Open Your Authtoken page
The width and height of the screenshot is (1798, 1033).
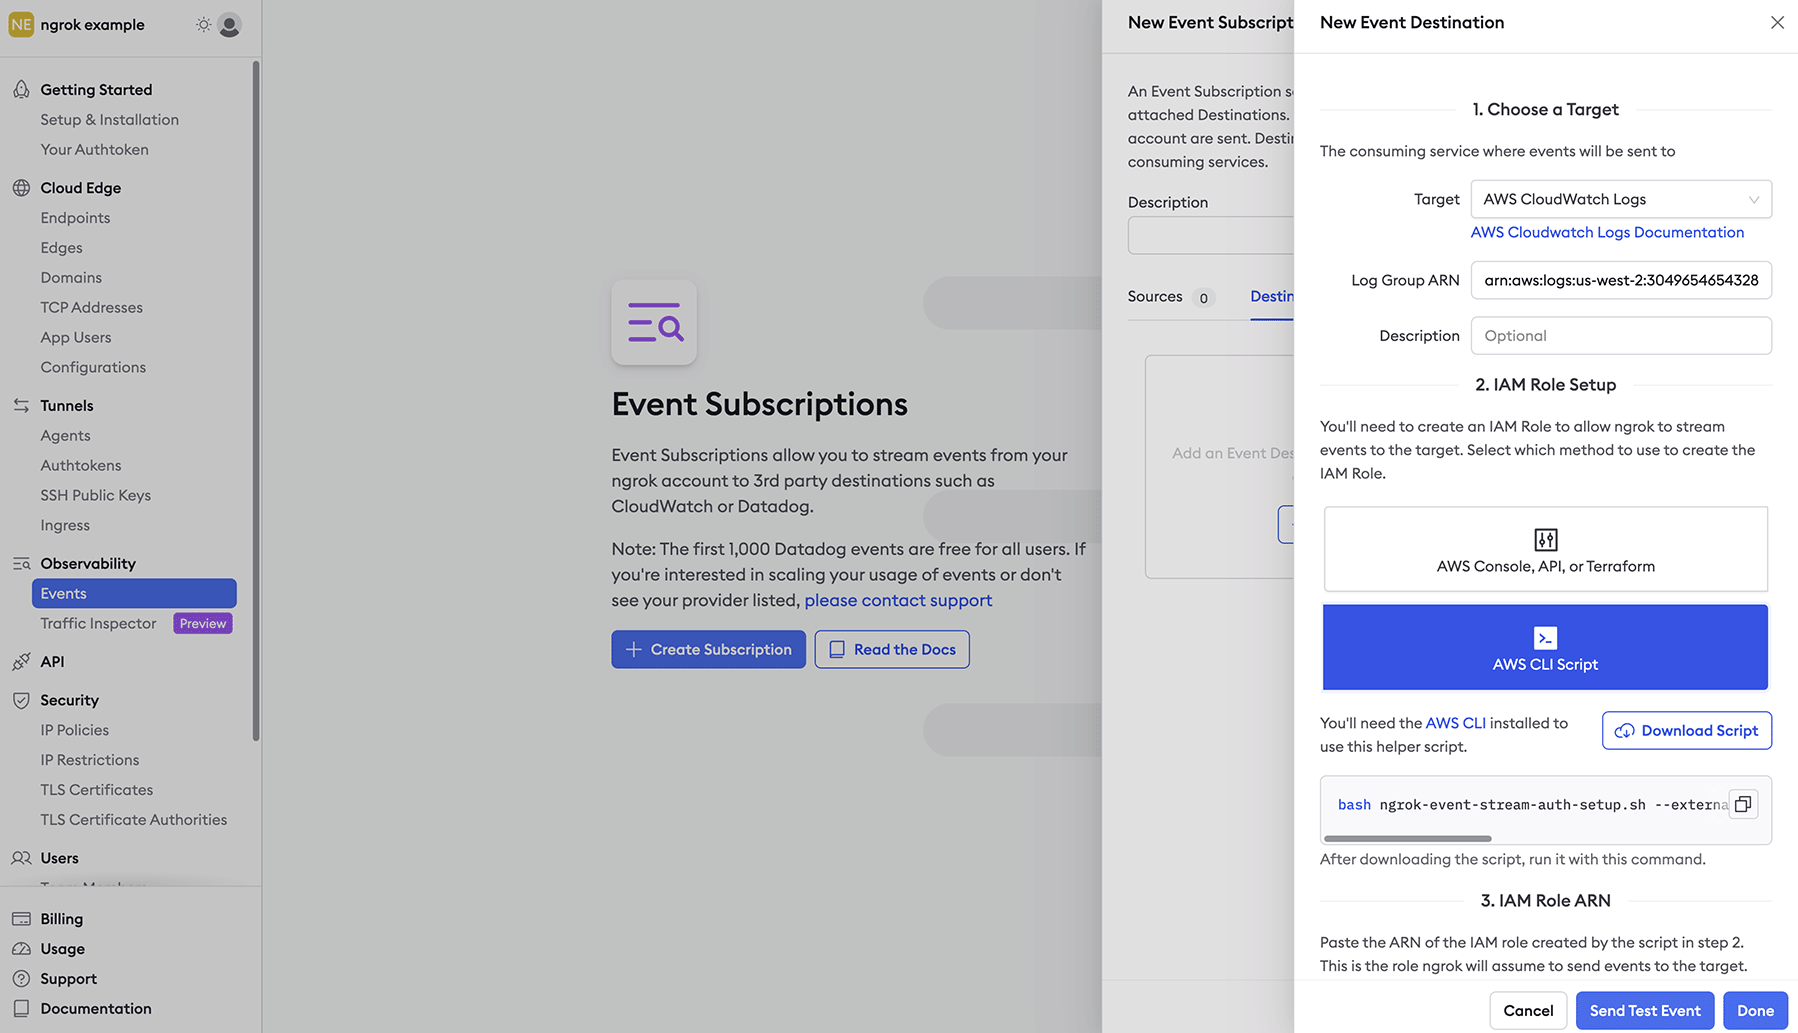point(94,149)
